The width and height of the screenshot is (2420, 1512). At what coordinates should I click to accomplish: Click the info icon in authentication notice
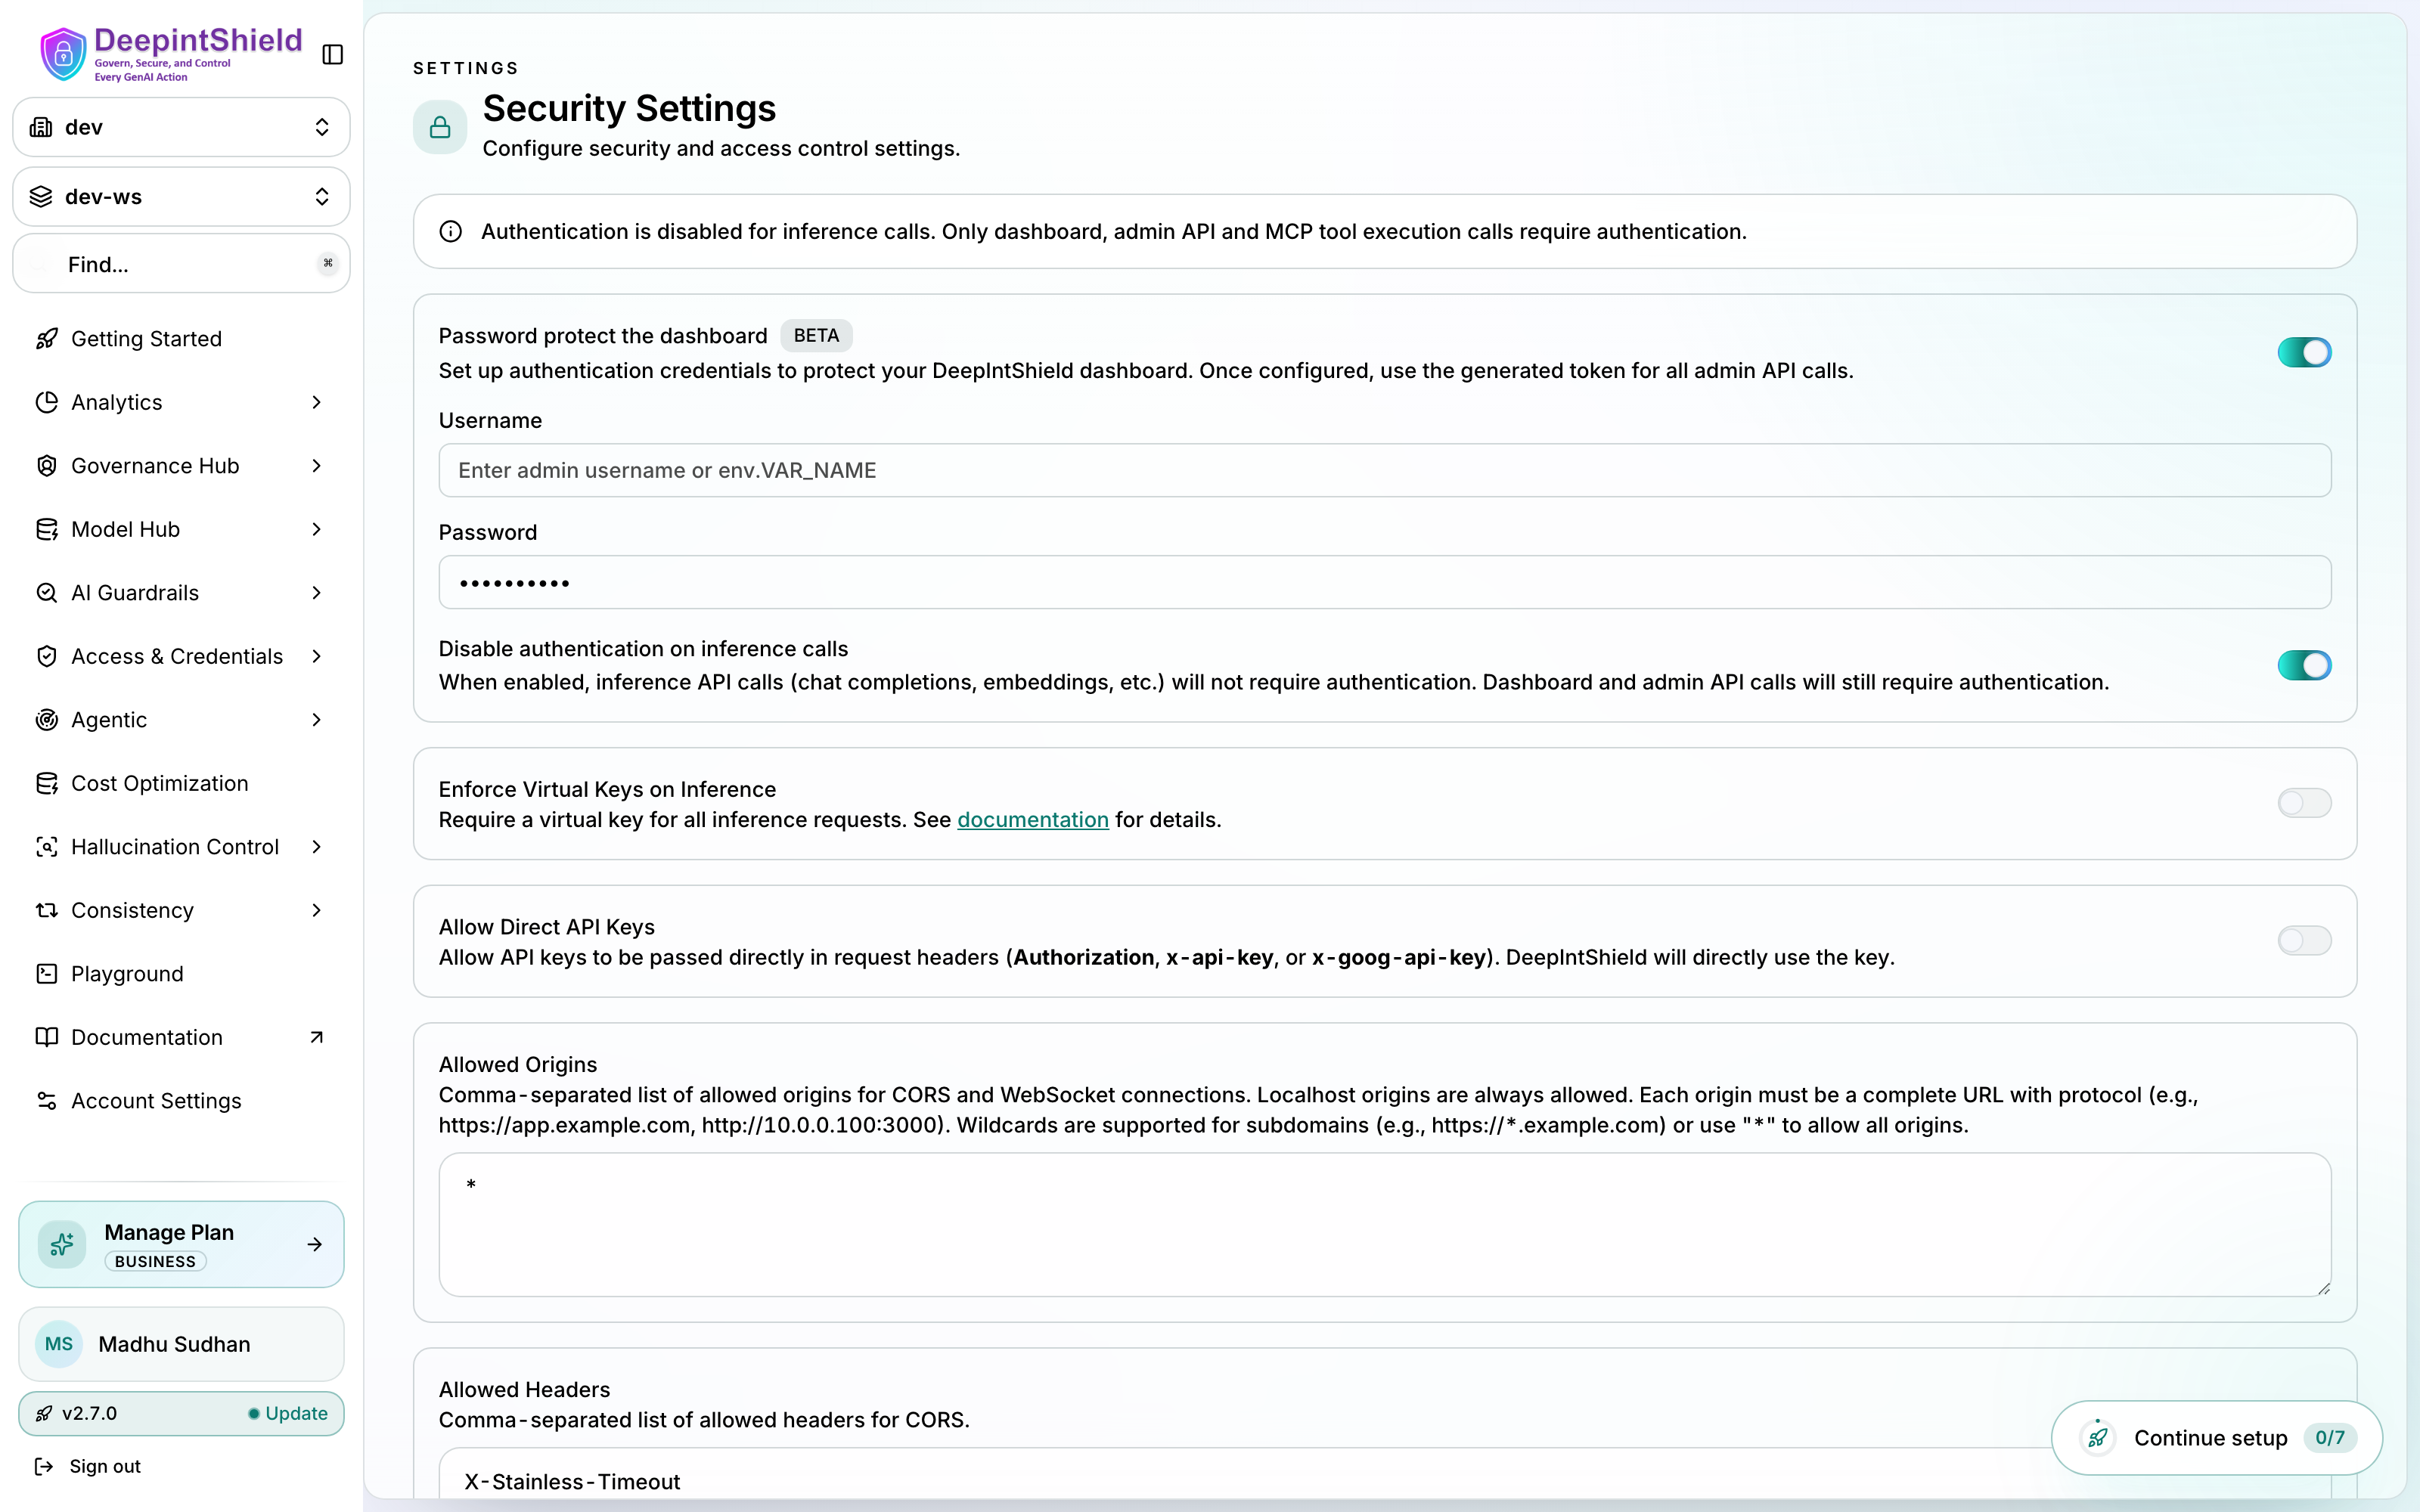point(451,232)
